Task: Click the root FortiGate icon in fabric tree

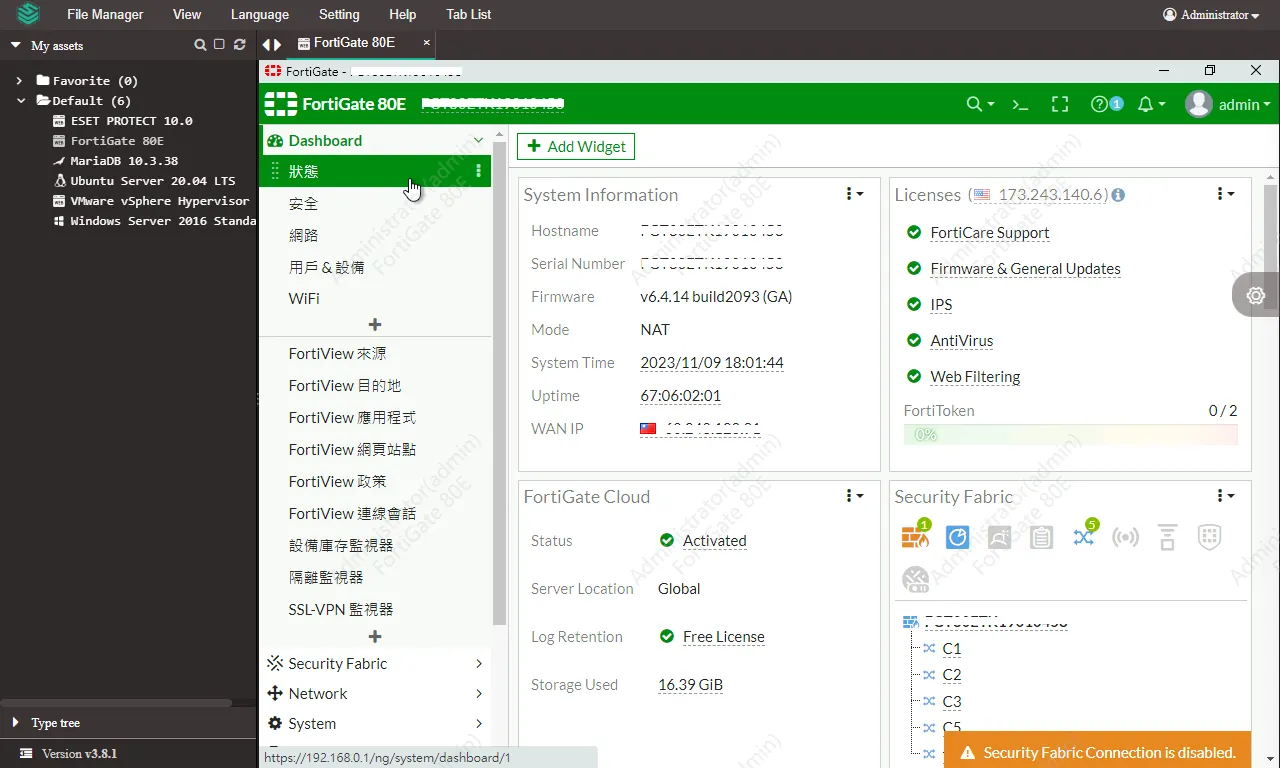Action: tap(910, 622)
